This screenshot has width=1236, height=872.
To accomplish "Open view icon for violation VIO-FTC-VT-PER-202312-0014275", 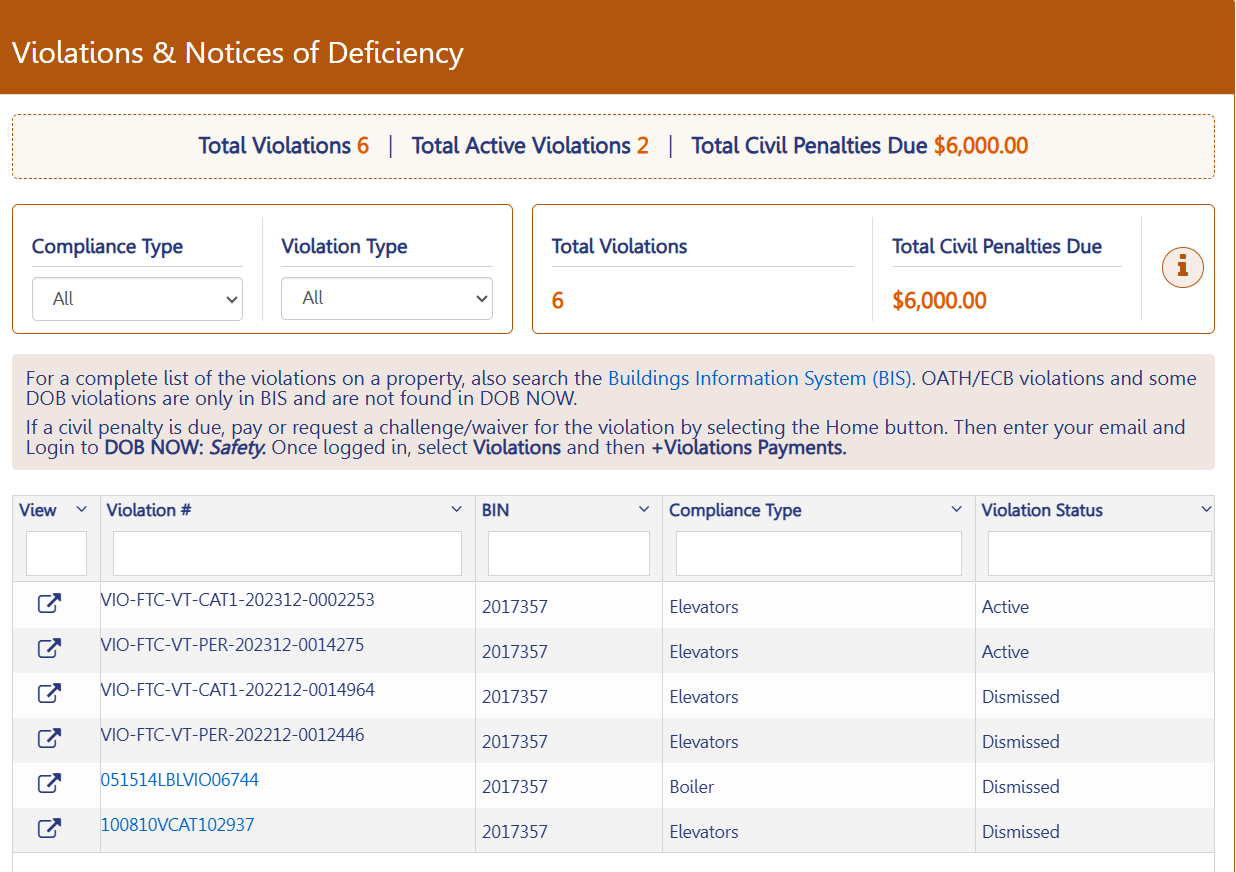I will [x=49, y=649].
